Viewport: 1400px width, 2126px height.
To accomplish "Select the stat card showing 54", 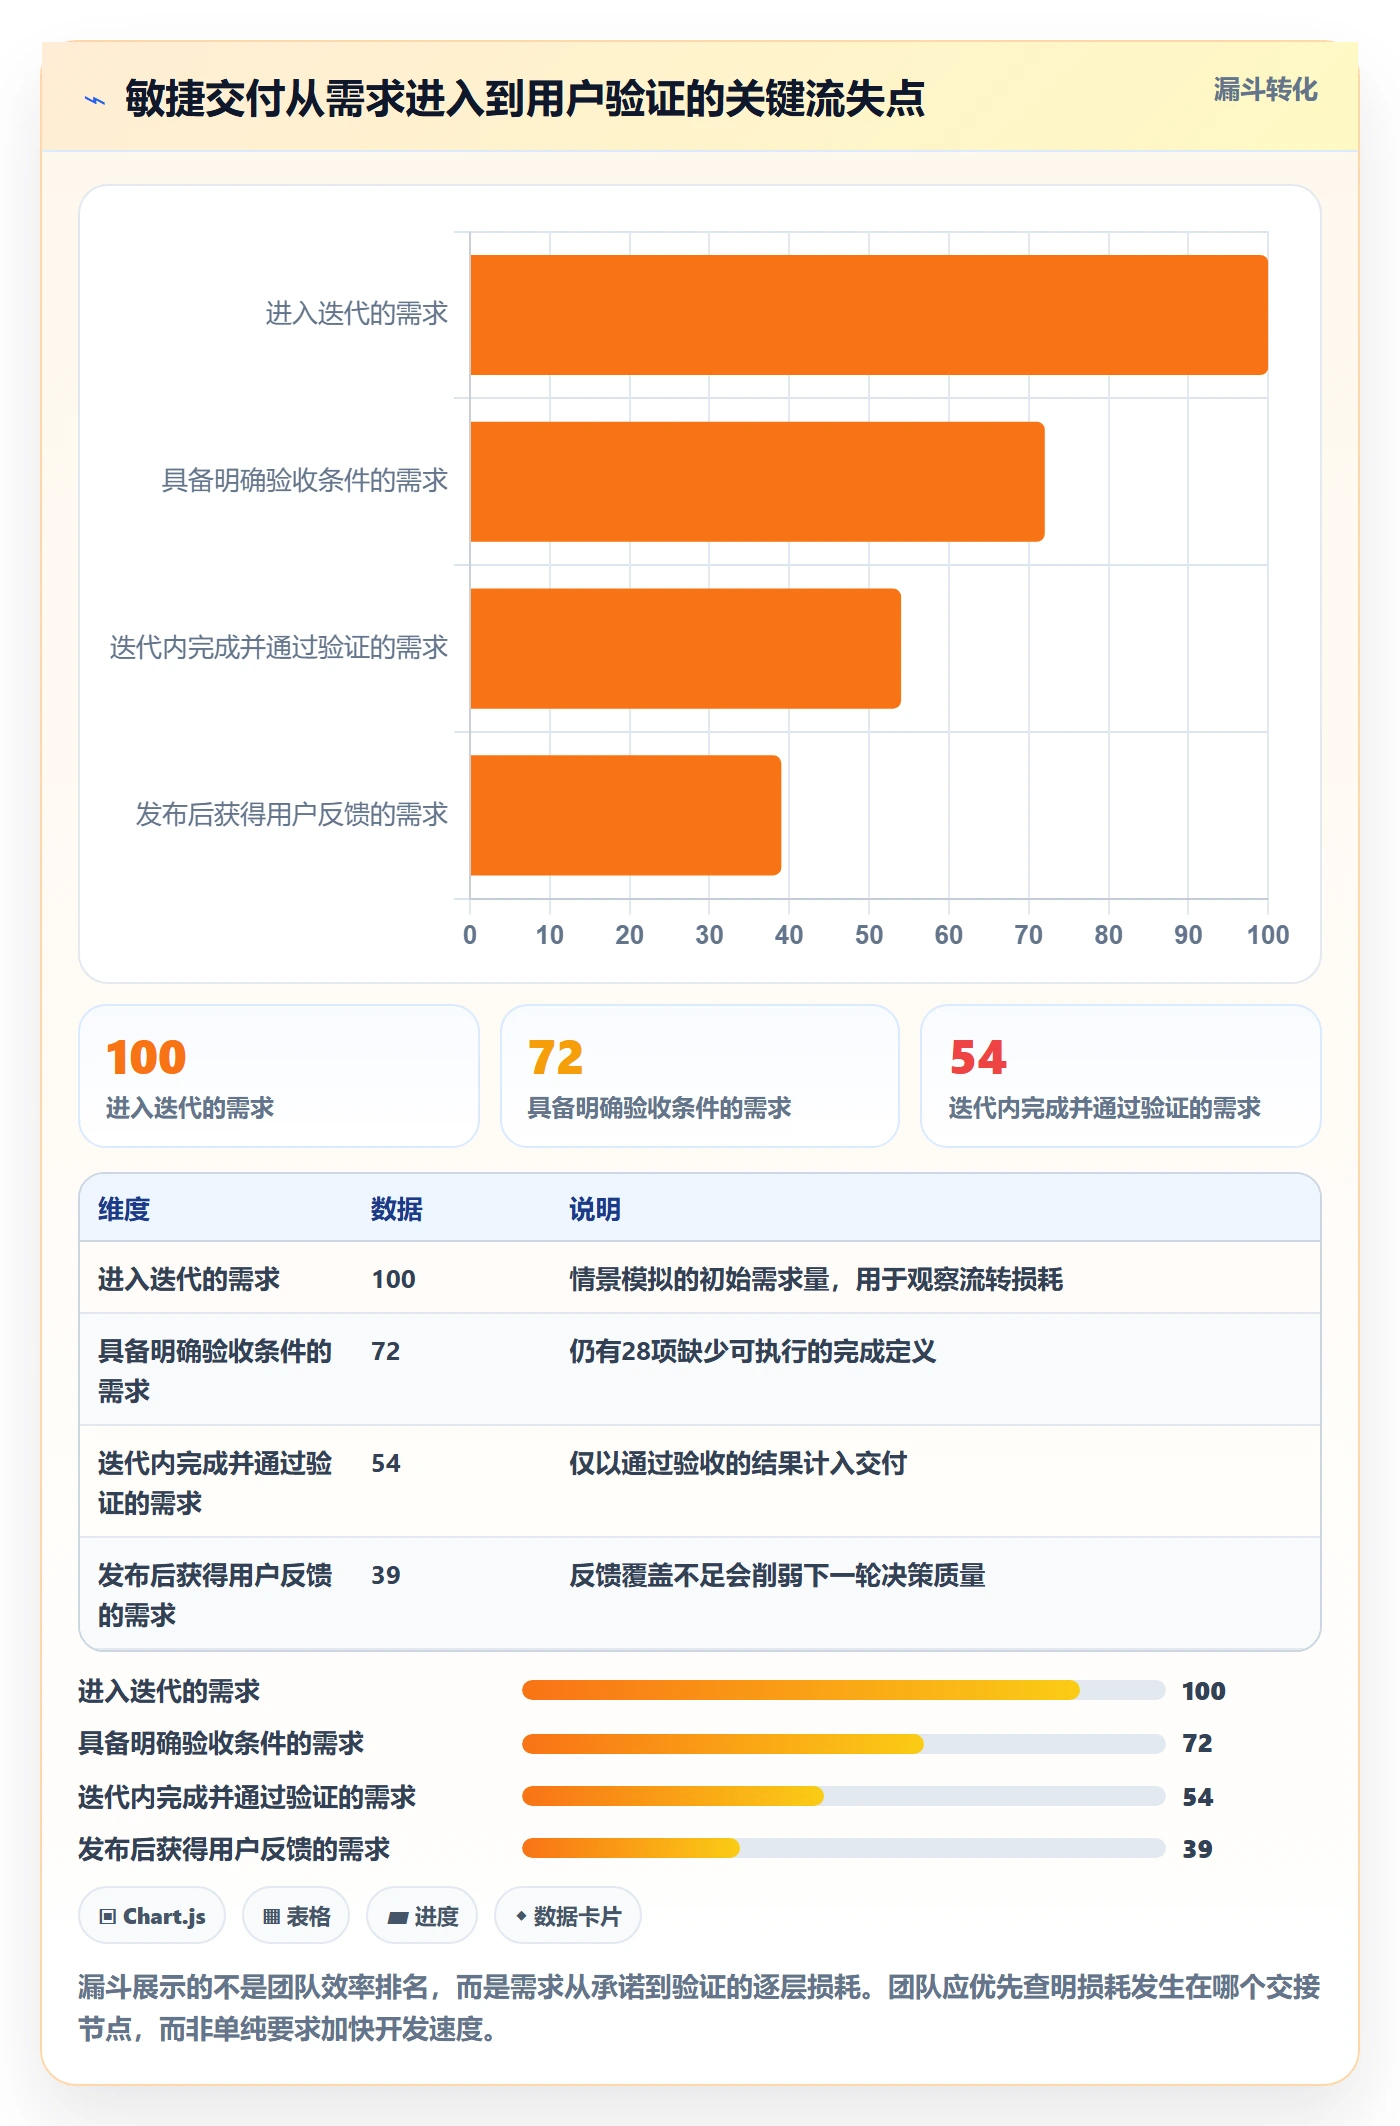I will coord(1121,1076).
